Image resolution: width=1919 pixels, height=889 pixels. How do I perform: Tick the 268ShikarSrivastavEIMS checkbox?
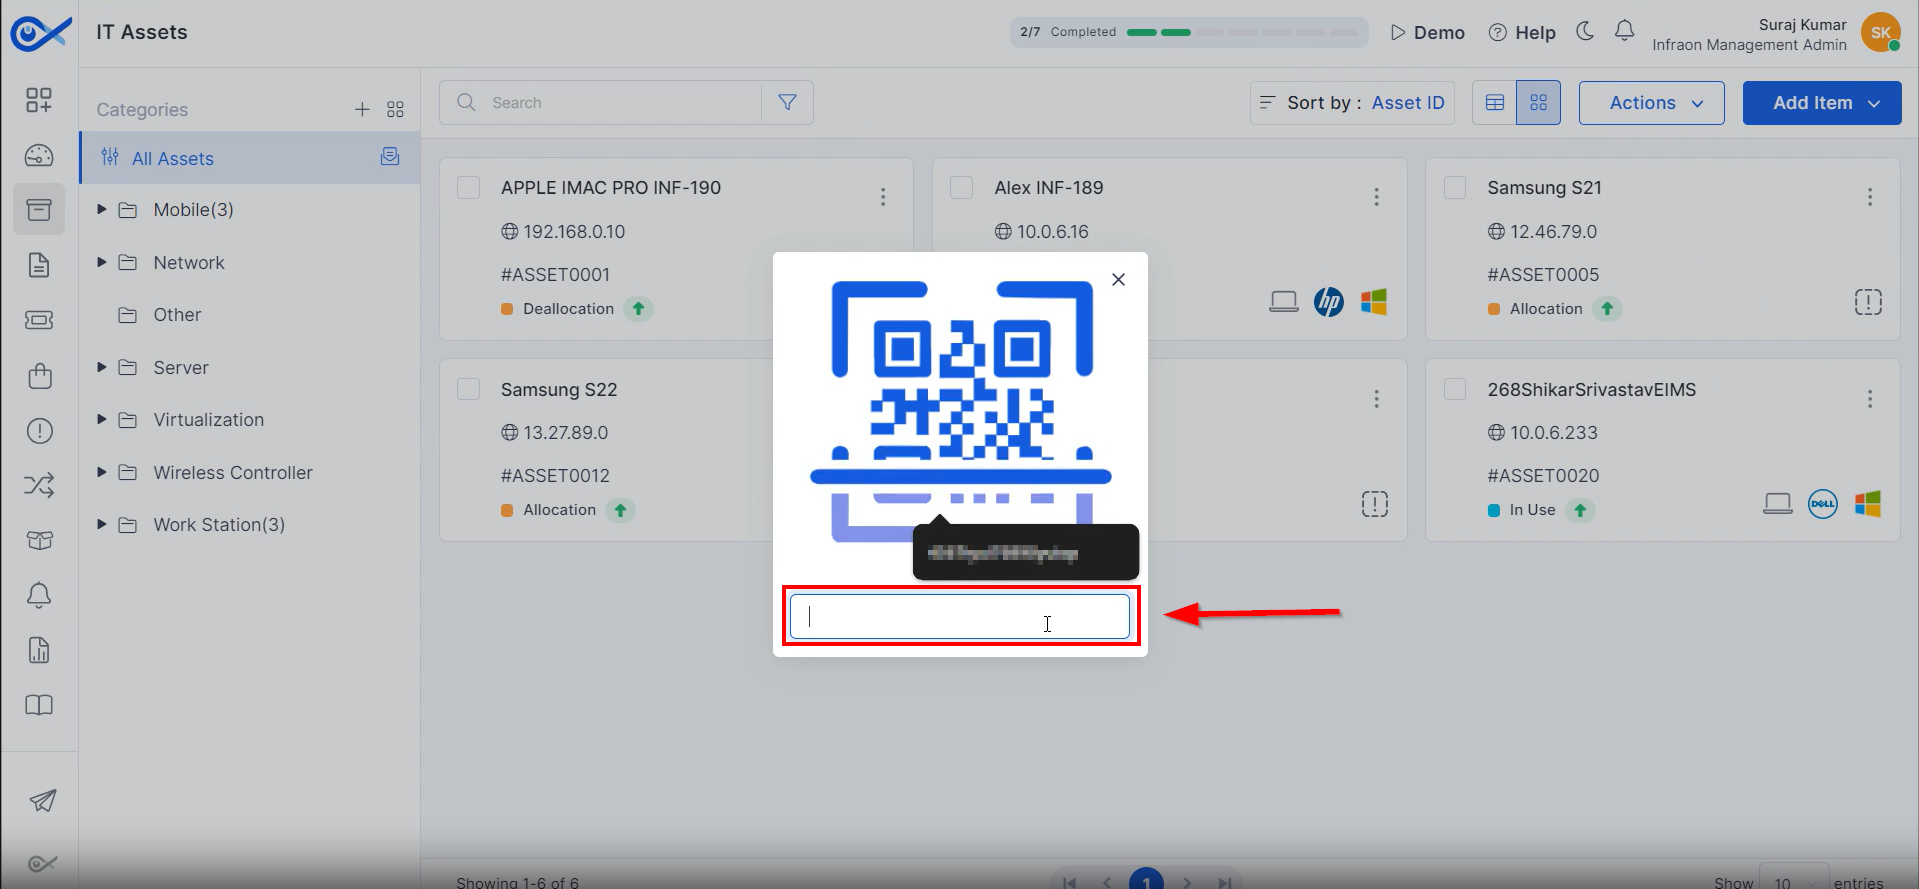pyautogui.click(x=1455, y=389)
